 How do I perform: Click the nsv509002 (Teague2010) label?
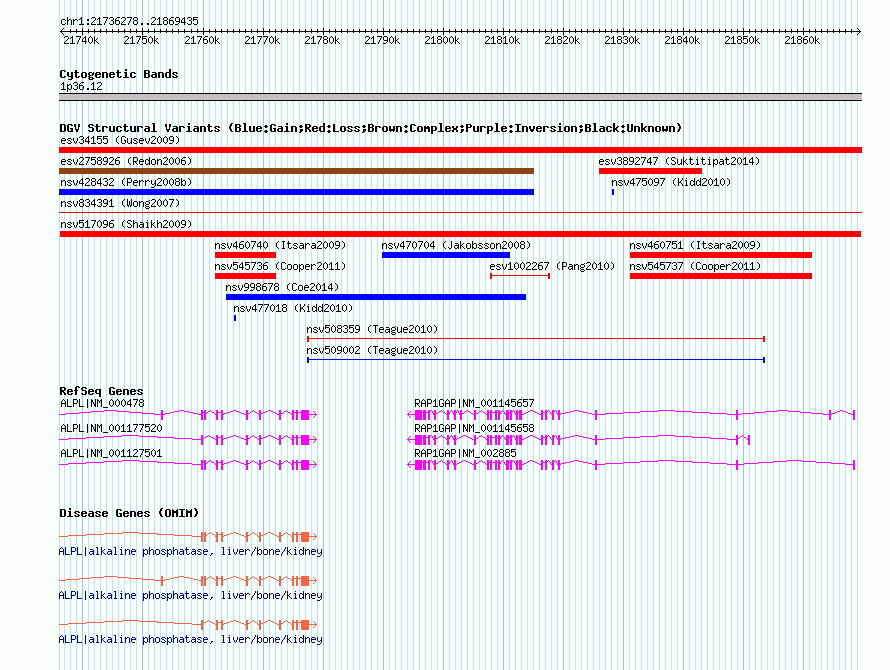click(x=372, y=350)
